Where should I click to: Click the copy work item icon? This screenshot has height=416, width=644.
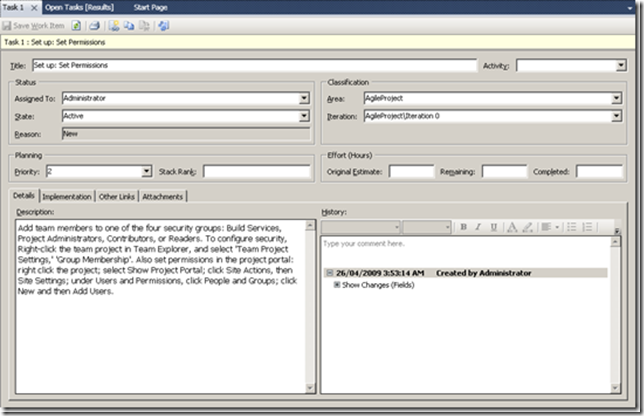click(129, 26)
